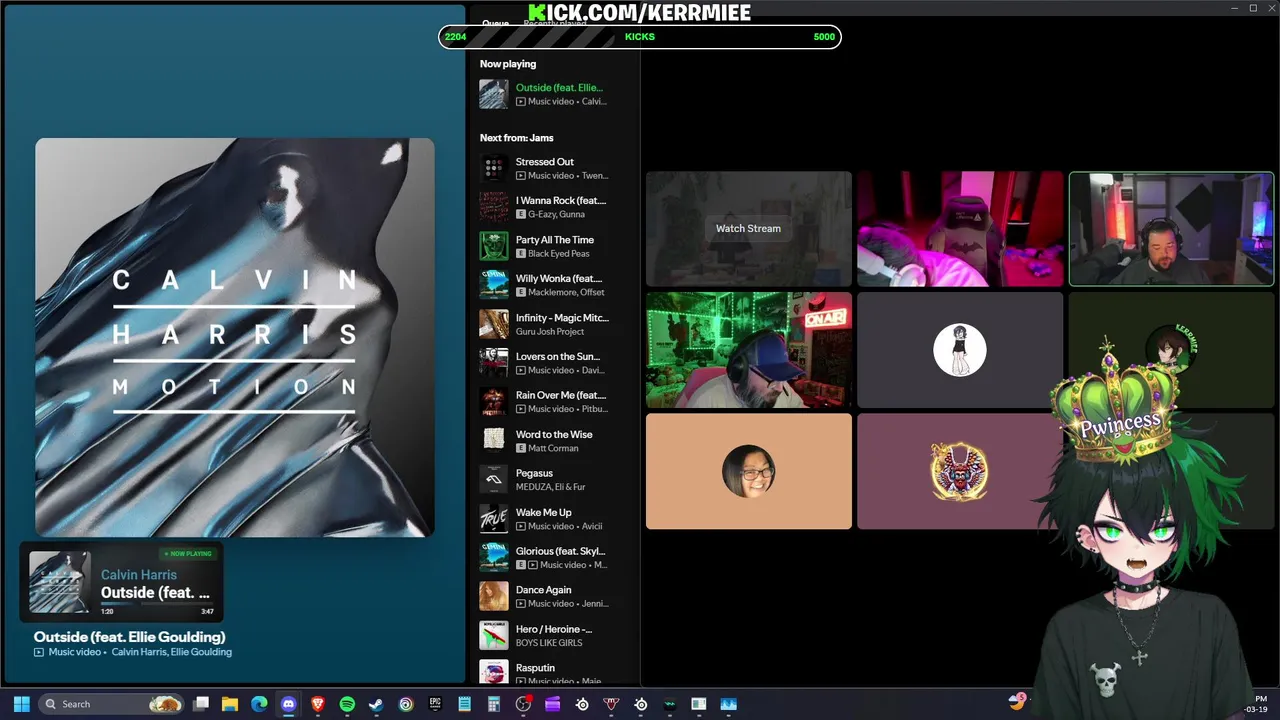Select the green-lit room blue cap video tile
1280x720 pixels.
click(x=749, y=350)
